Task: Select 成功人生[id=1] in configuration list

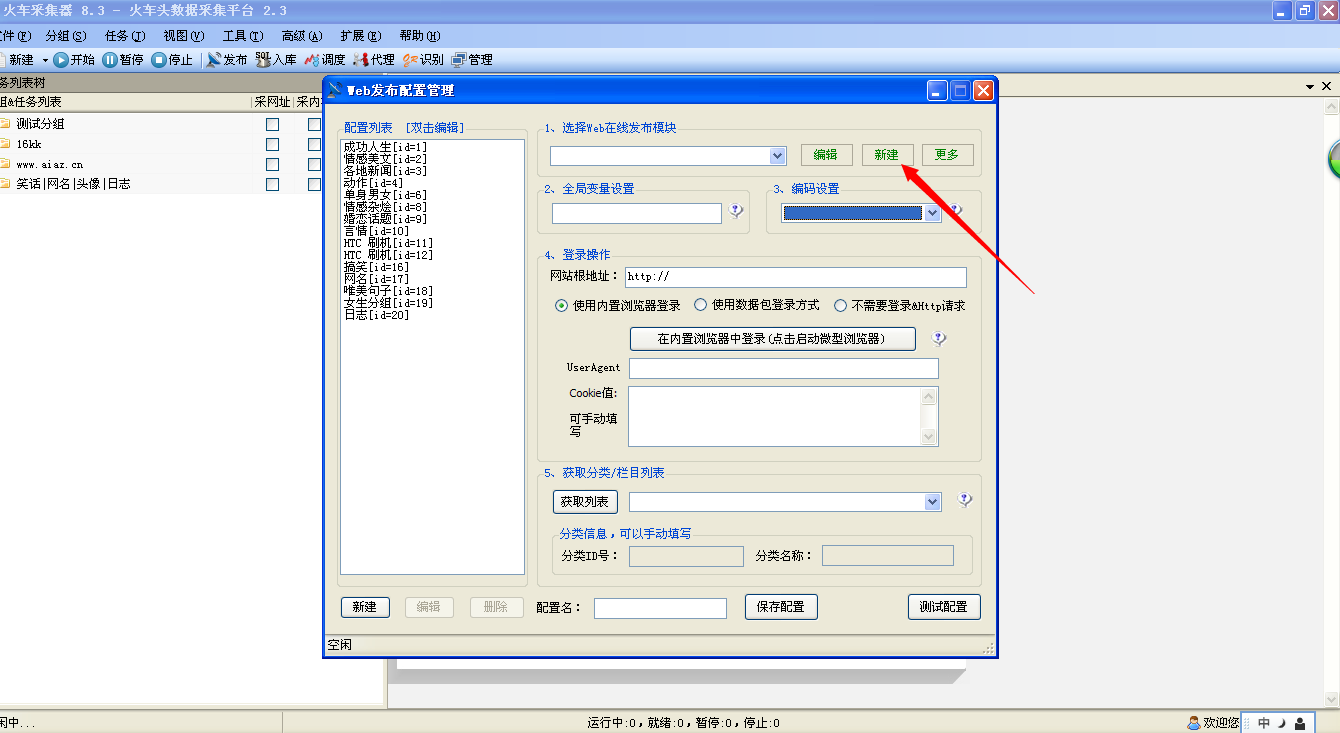Action: click(385, 147)
